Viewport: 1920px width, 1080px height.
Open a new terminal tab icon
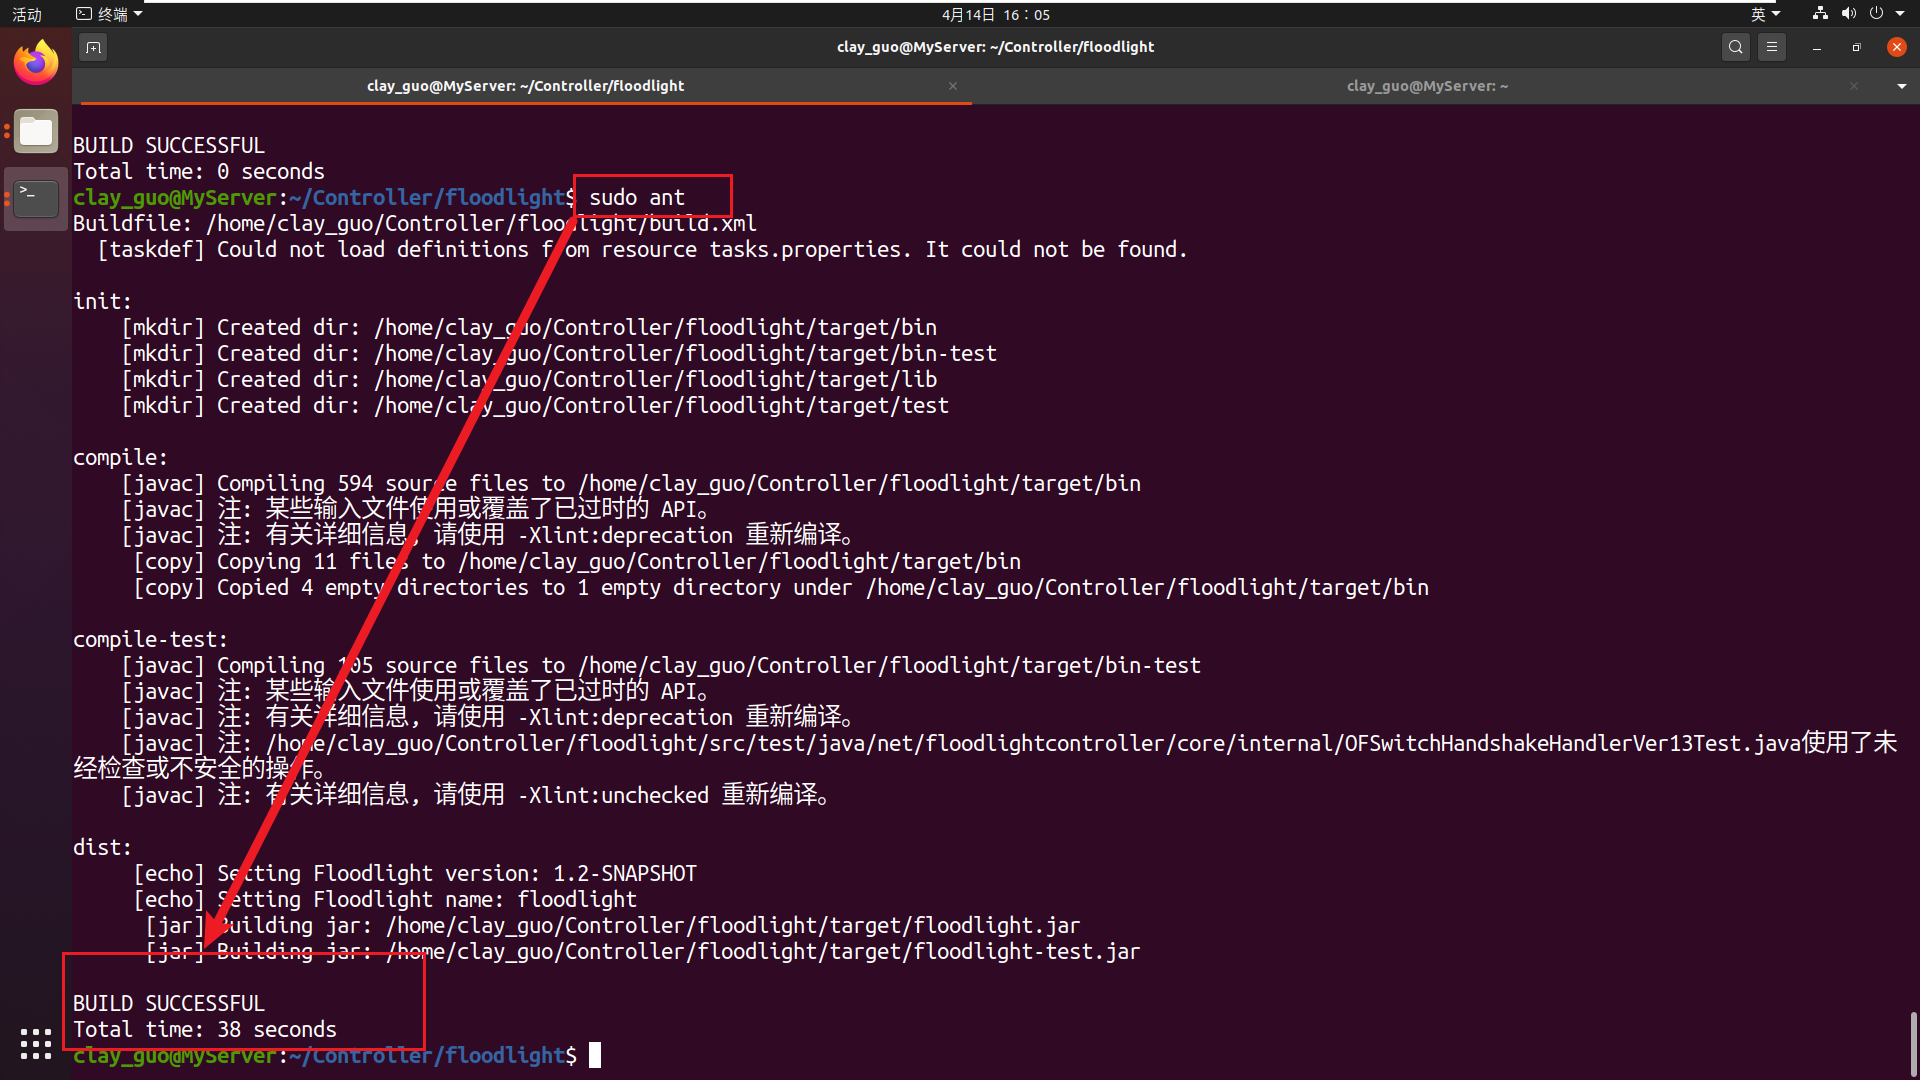[93, 47]
